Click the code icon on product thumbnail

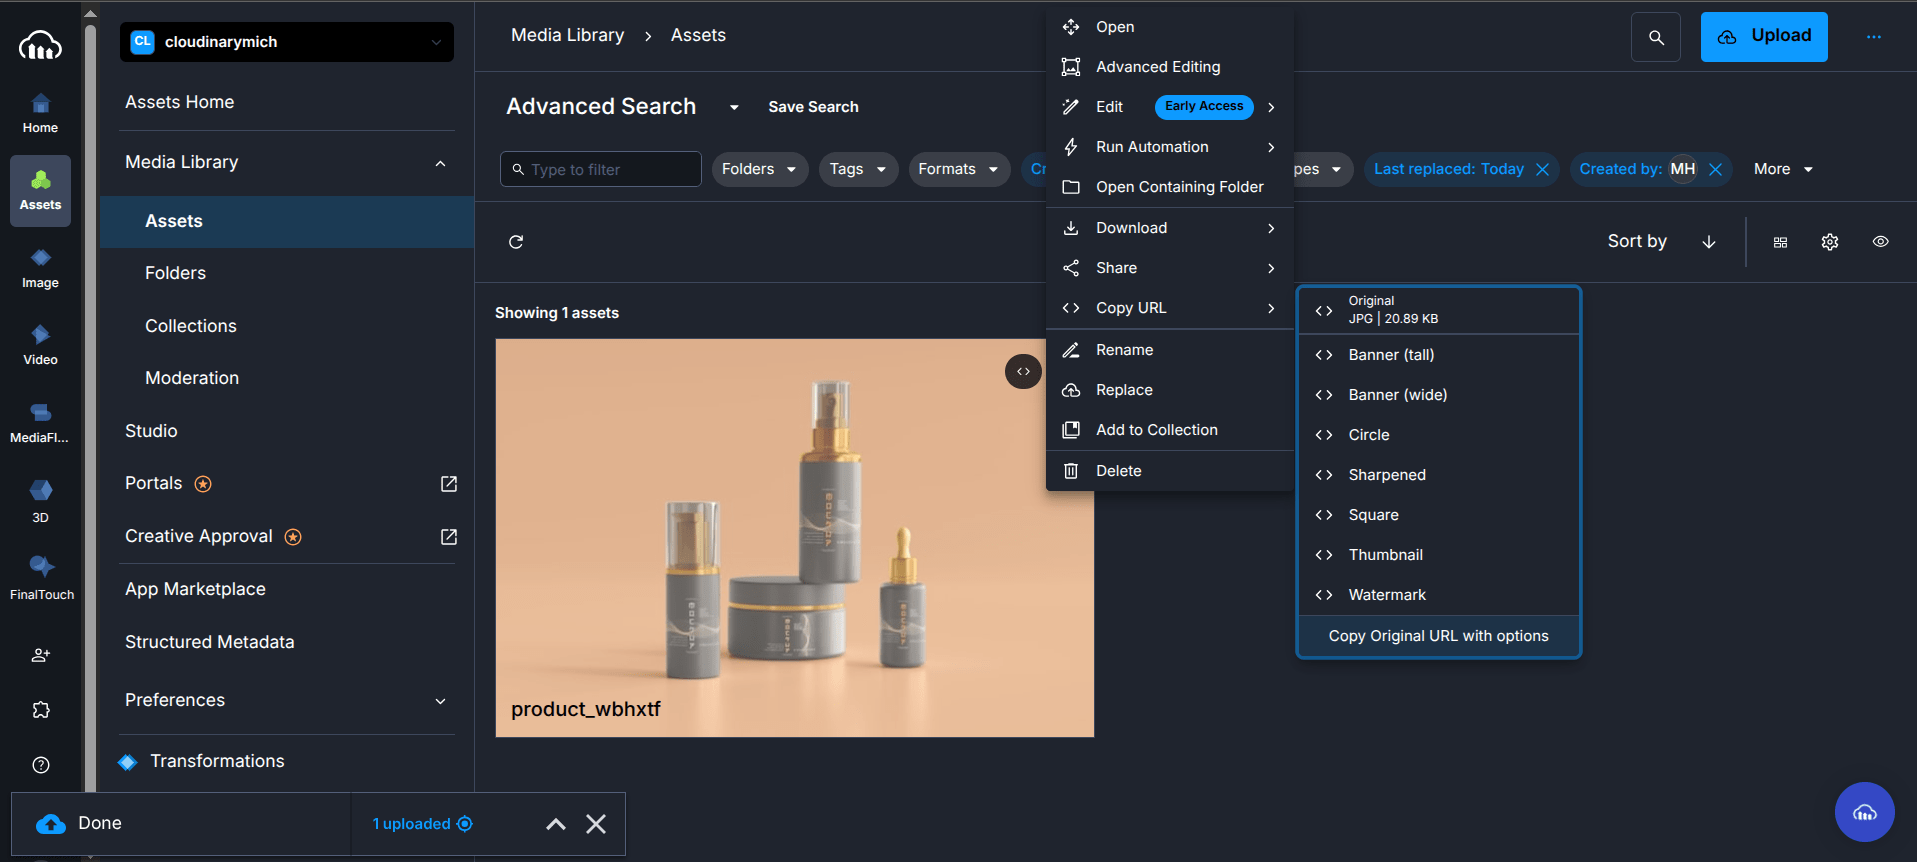[1023, 372]
